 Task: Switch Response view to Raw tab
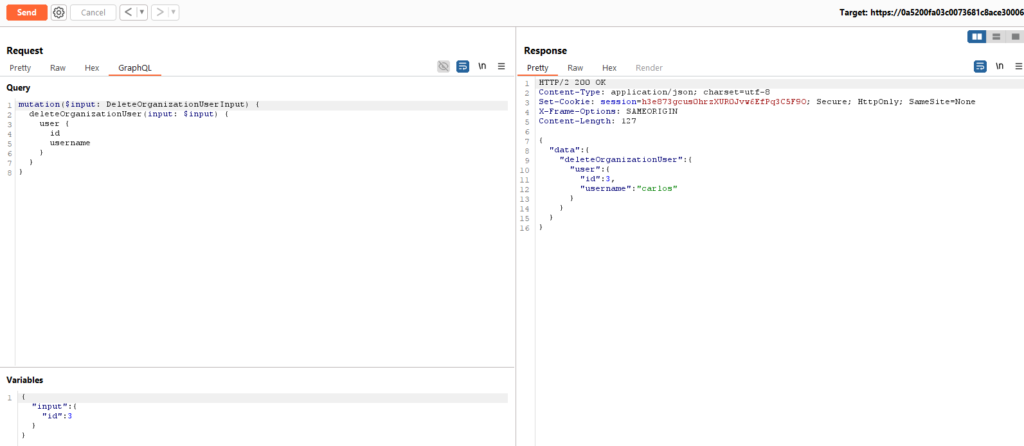click(x=575, y=68)
